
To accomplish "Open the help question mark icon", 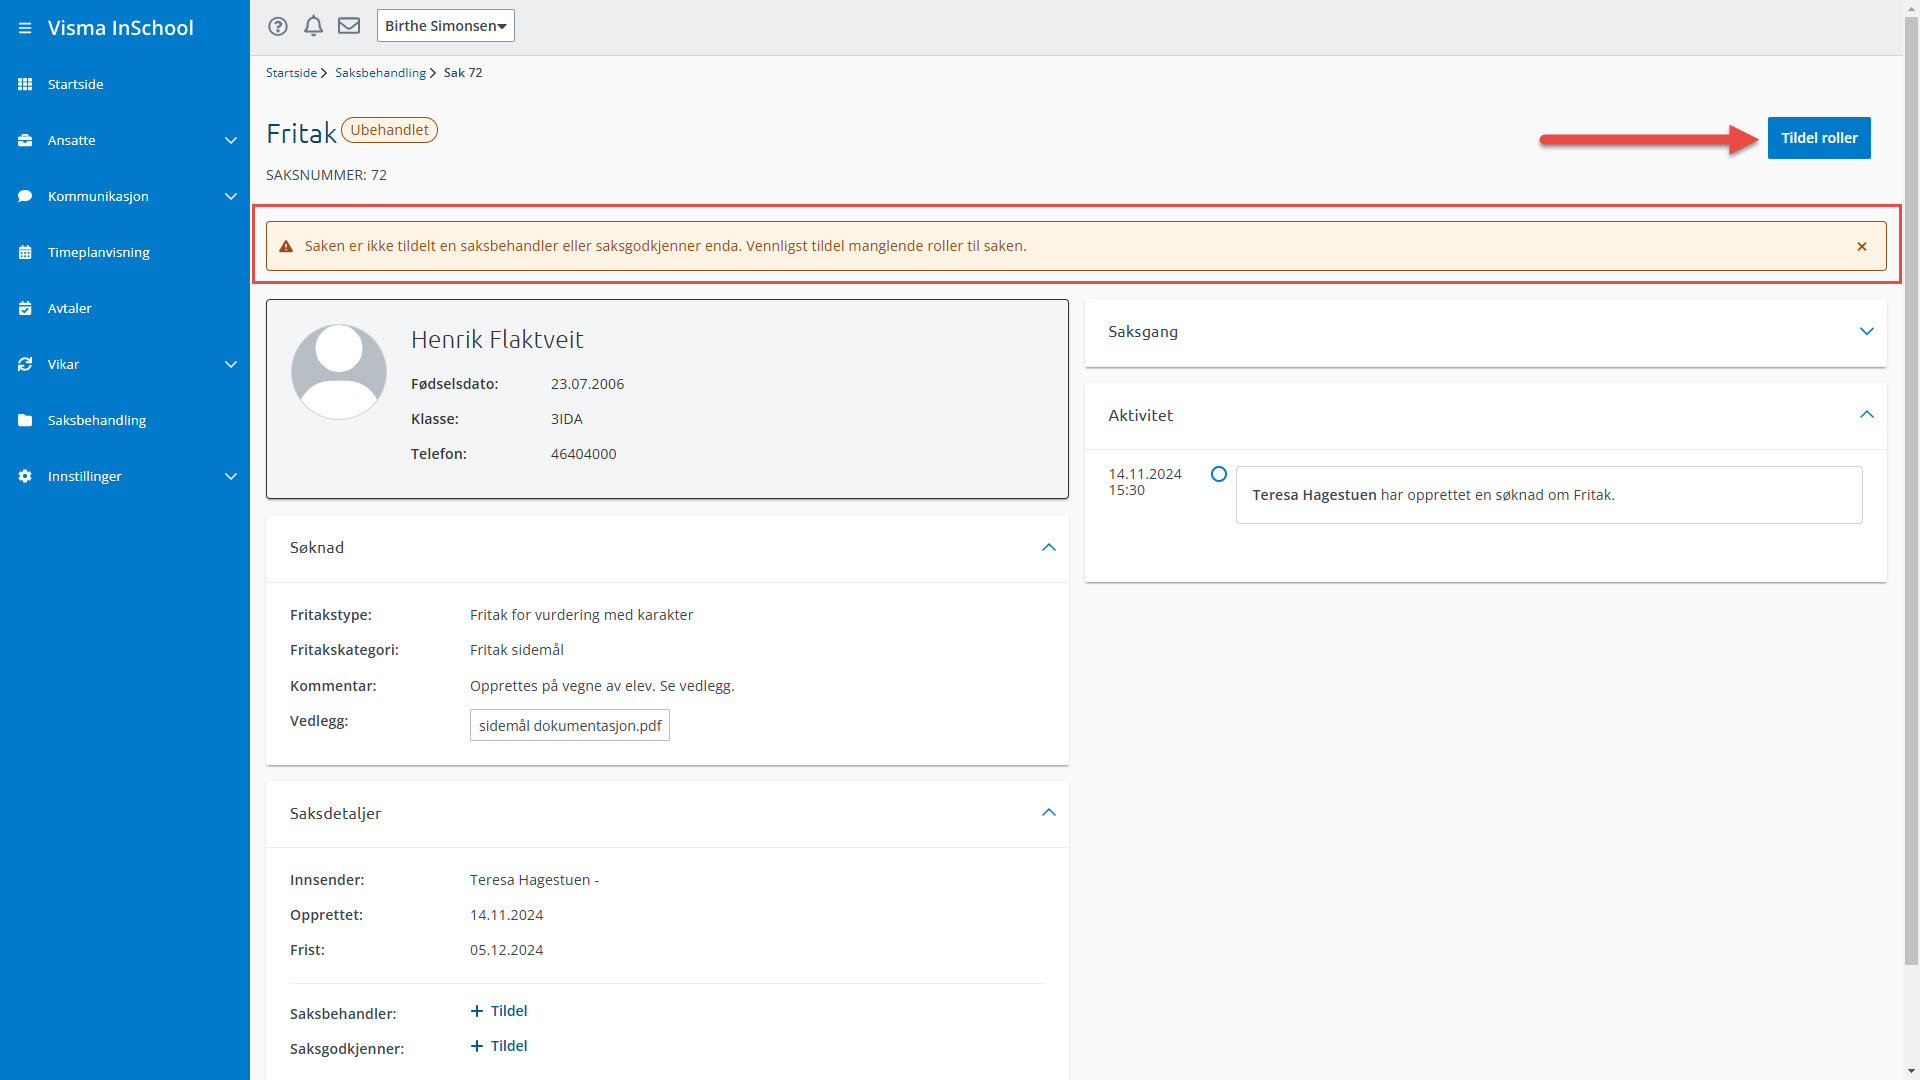I will (278, 26).
